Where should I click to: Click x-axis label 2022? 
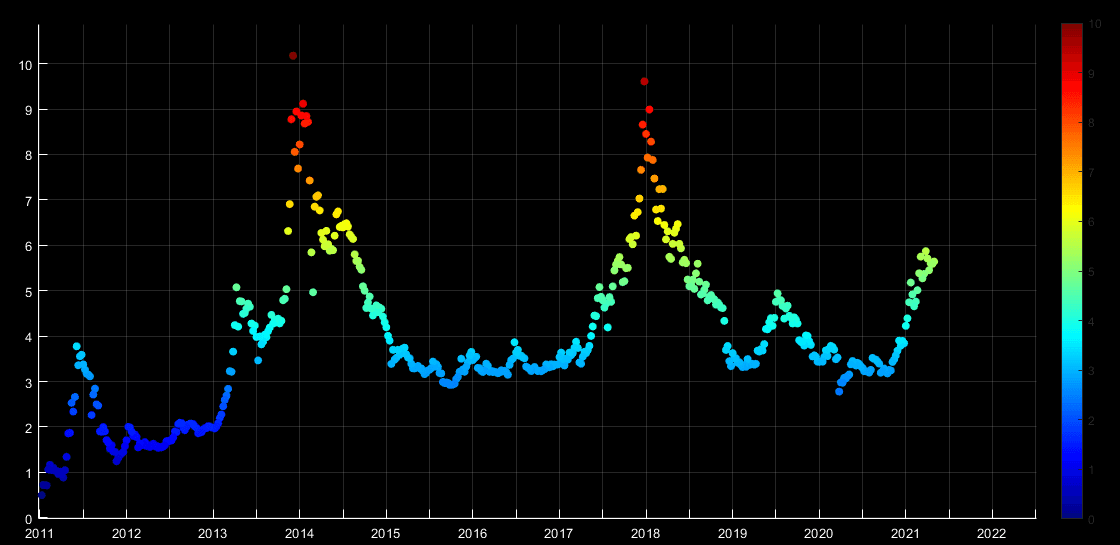[x=991, y=534]
